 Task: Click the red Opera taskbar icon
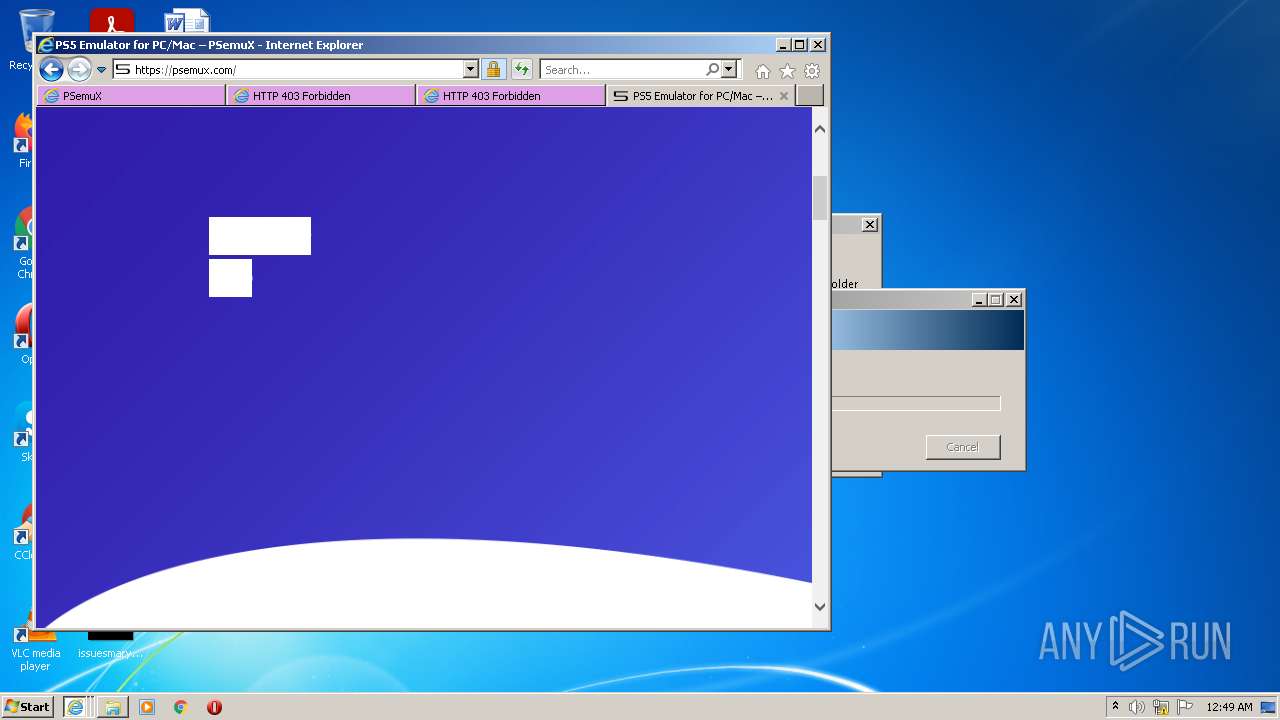click(214, 707)
